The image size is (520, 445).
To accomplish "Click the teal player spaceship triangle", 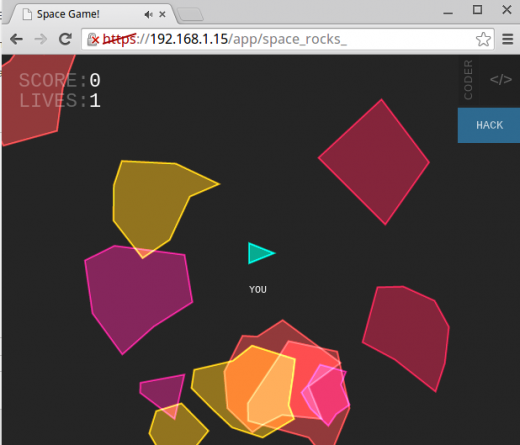I will click(259, 253).
